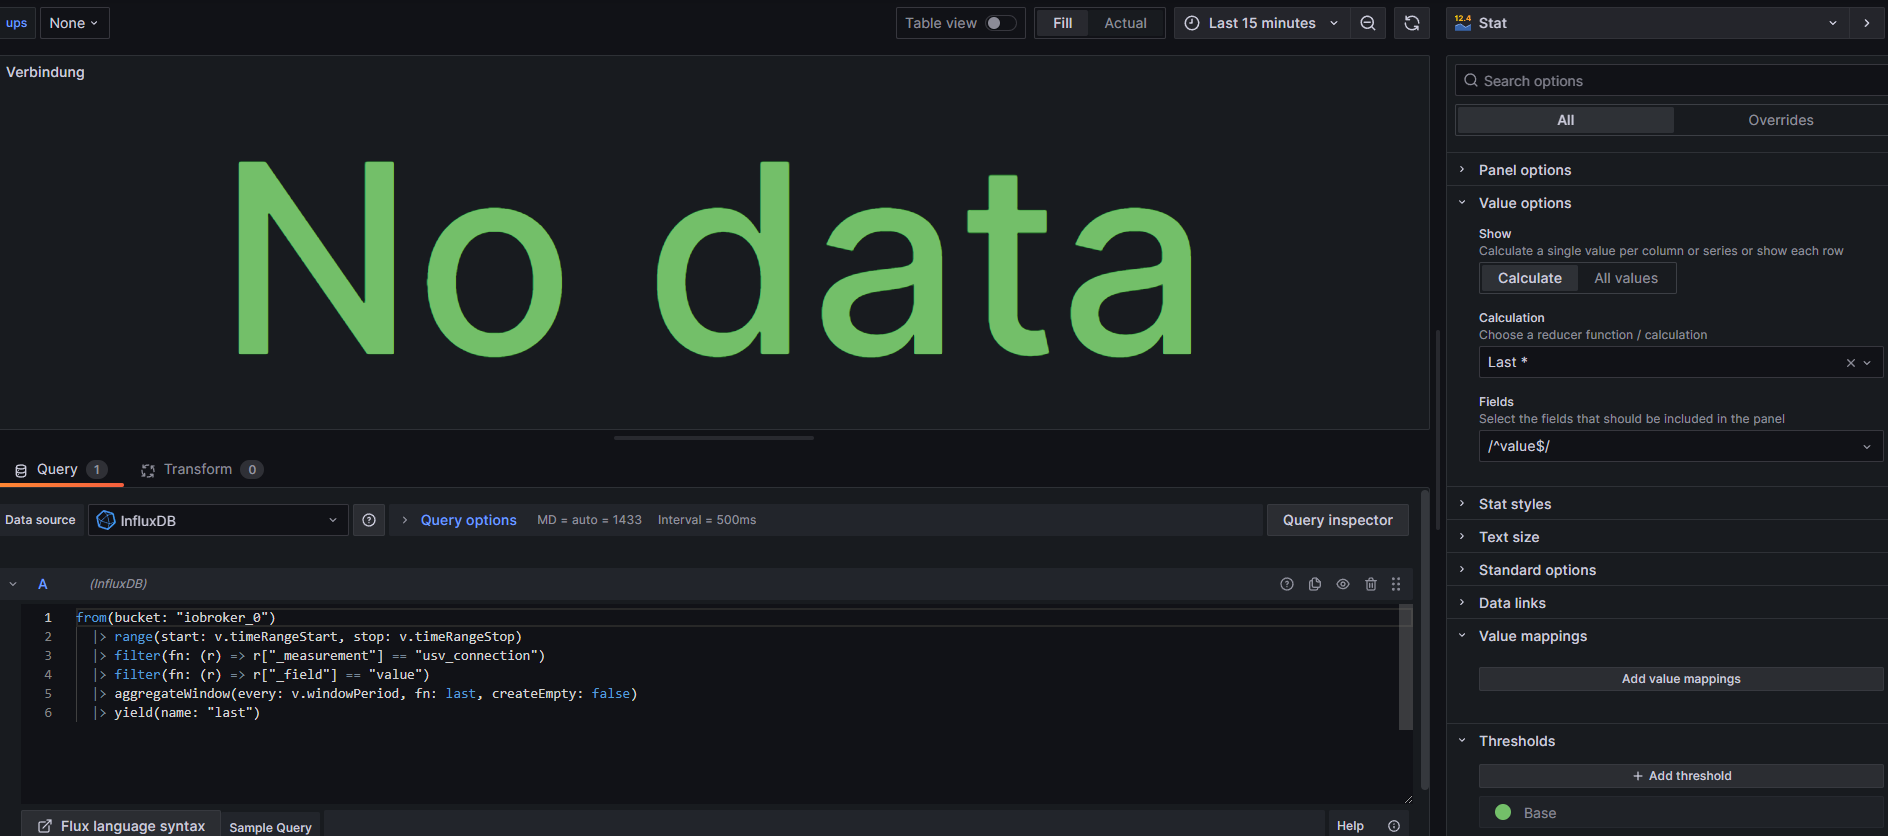This screenshot has height=836, width=1888.
Task: Click the Base threshold label
Action: 1539,813
